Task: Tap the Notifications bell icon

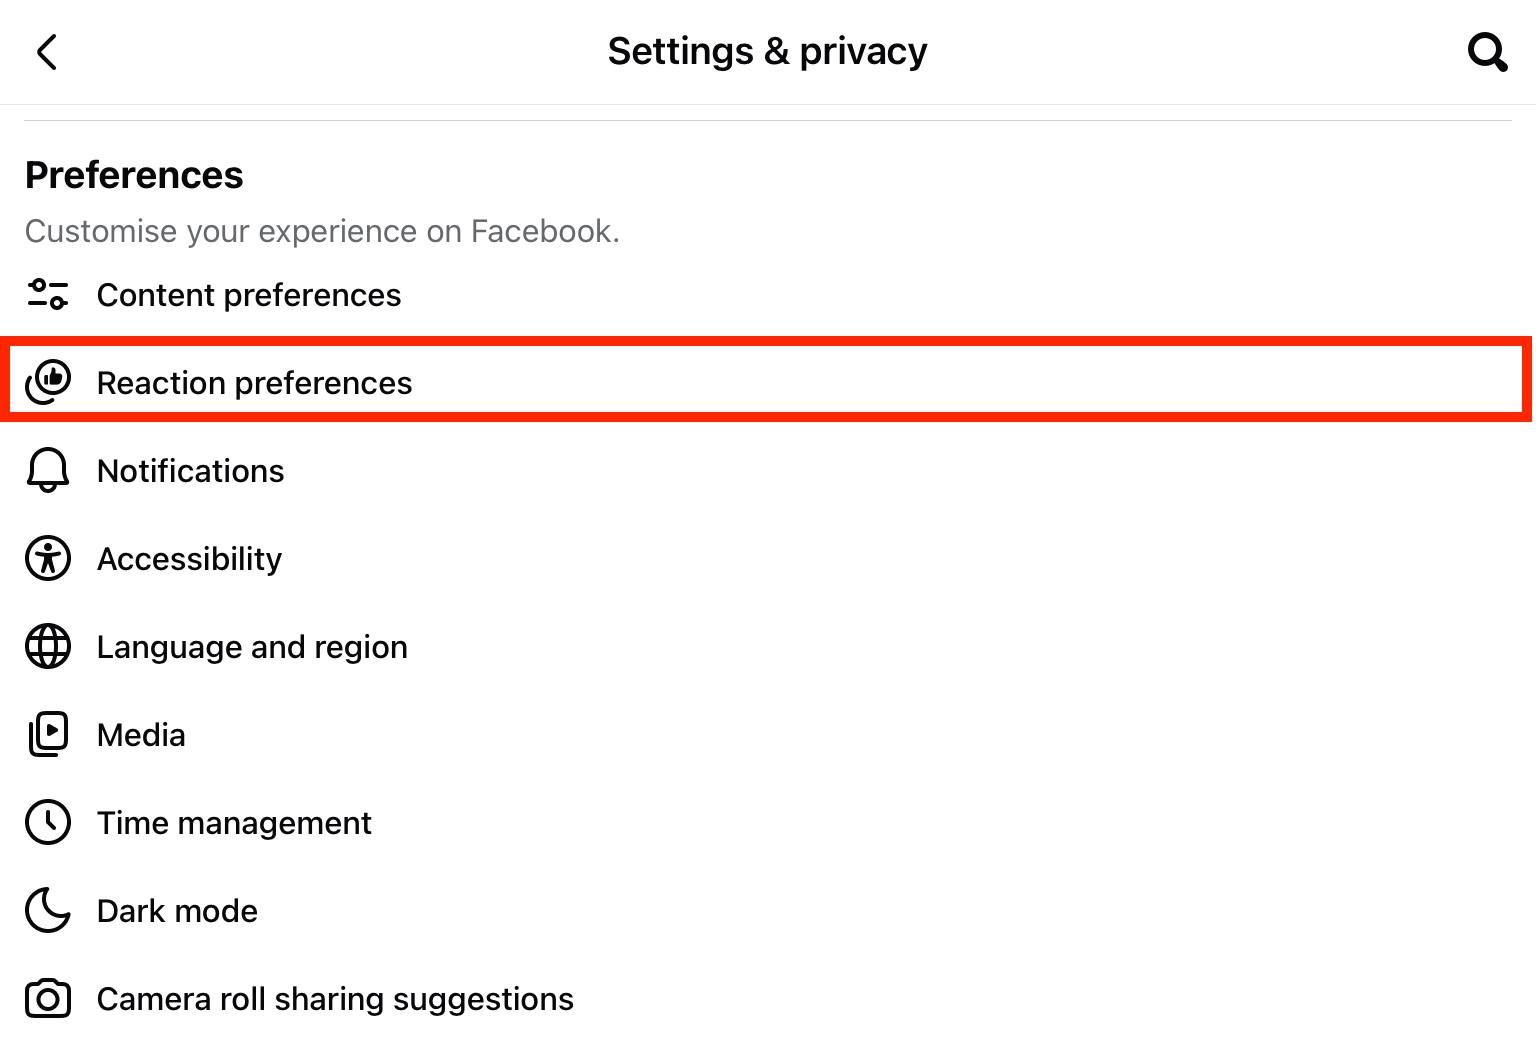Action: (x=47, y=470)
